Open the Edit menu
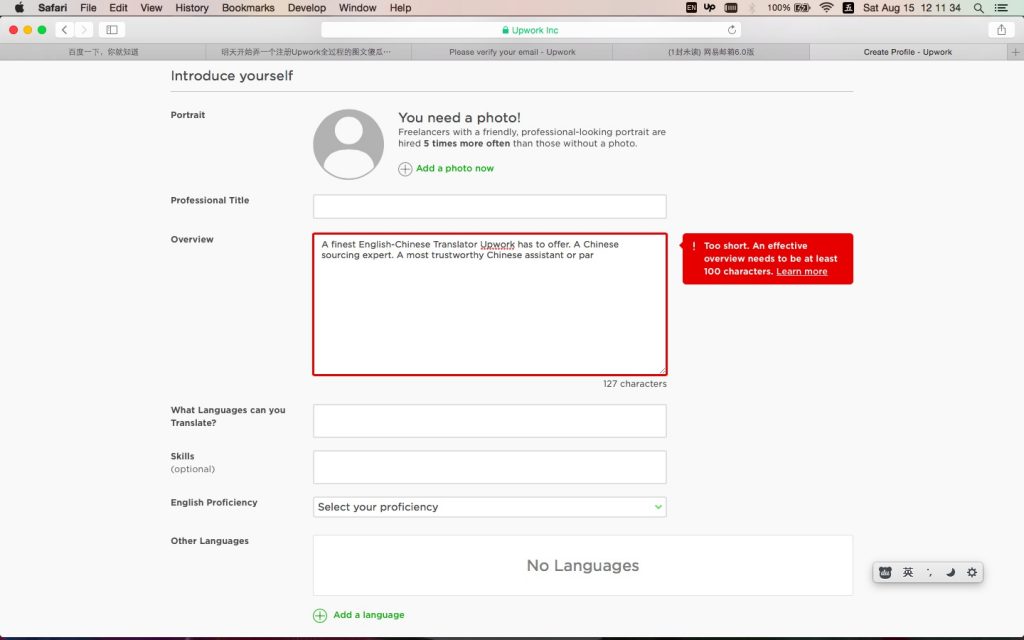This screenshot has height=640, width=1024. point(118,8)
